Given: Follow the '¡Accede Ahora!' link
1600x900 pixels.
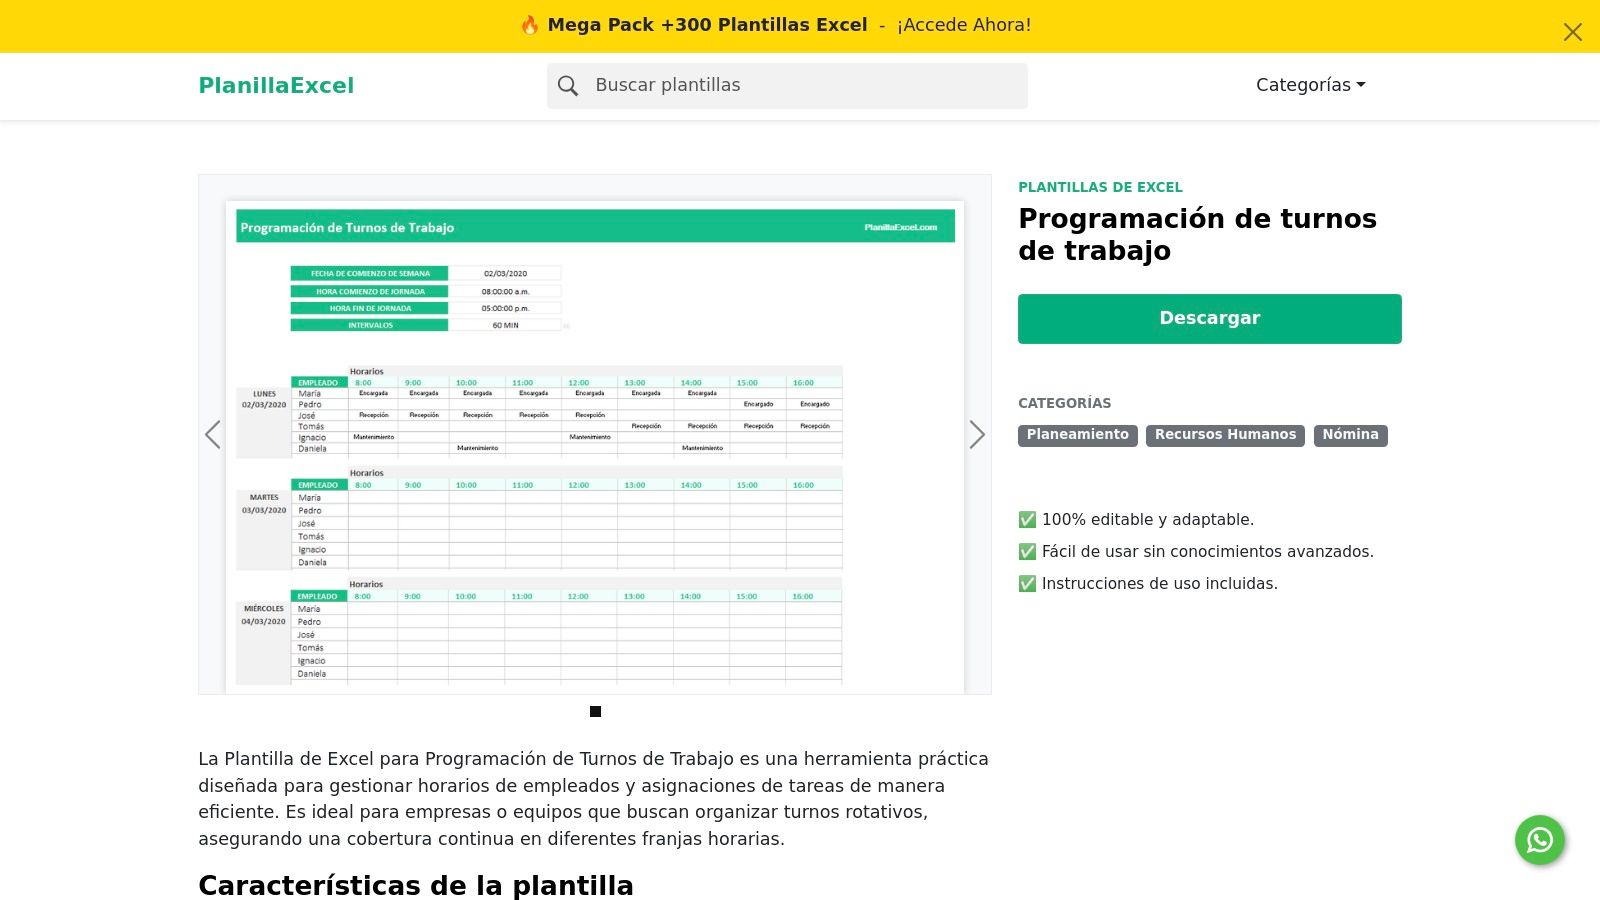Looking at the screenshot, I should (963, 25).
